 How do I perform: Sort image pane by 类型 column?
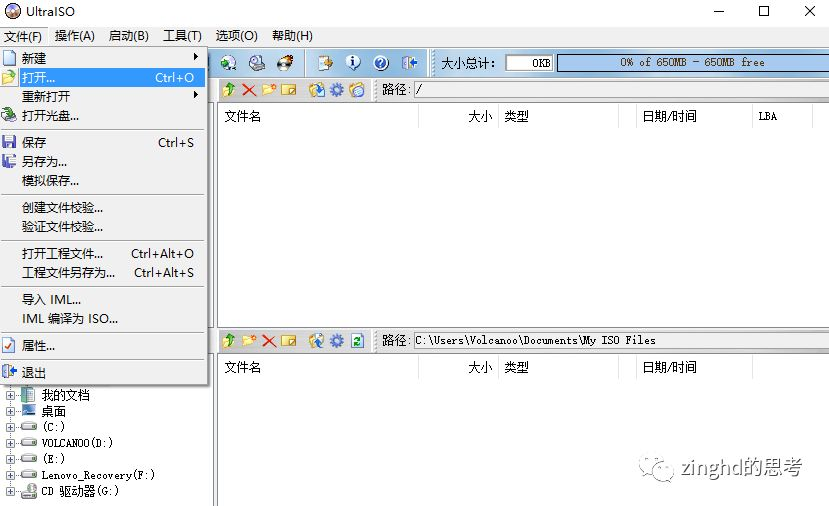pos(558,116)
